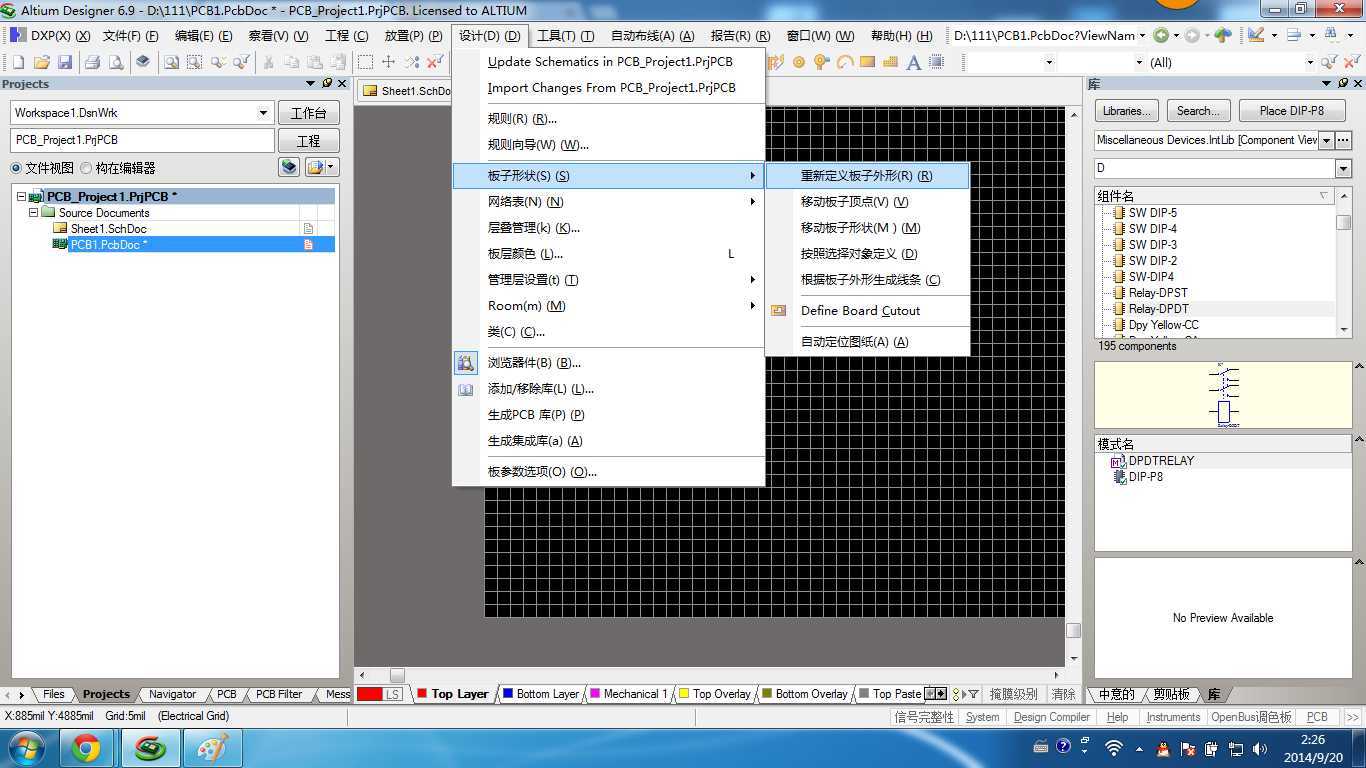Open the Projects panel menu triangle
Viewport: 1366px width, 768px height.
coord(310,84)
